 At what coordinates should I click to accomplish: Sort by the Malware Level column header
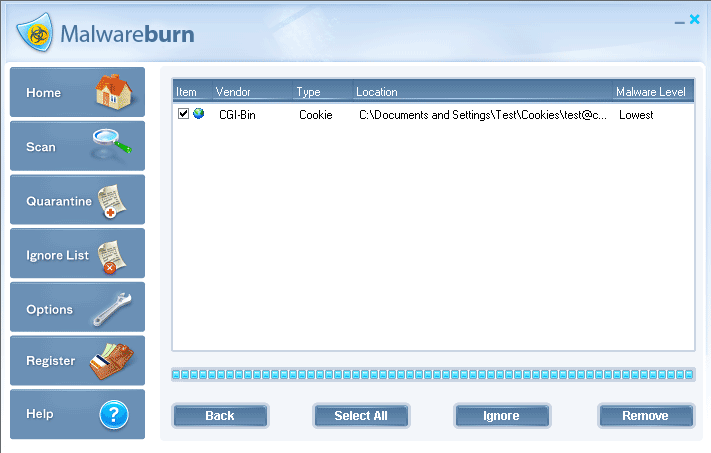[x=653, y=91]
